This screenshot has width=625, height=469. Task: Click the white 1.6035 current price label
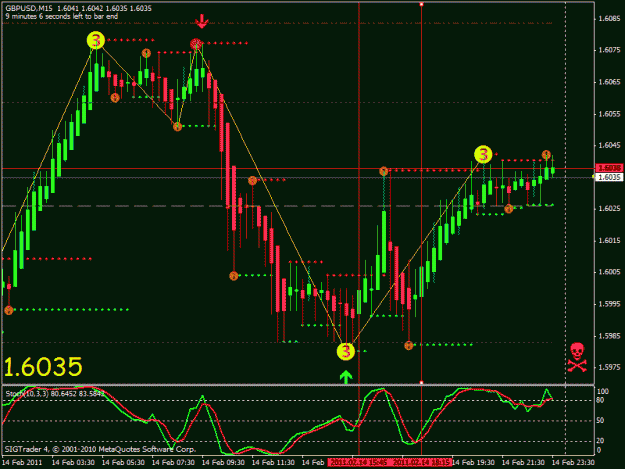tap(609, 177)
